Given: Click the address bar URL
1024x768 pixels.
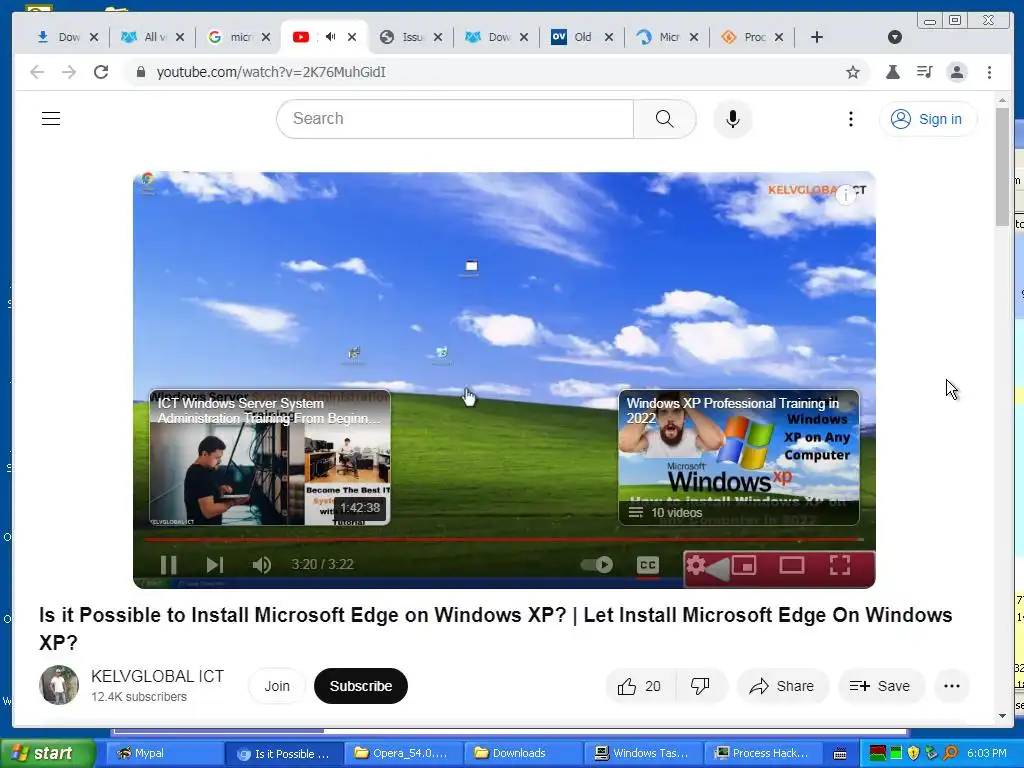Looking at the screenshot, I should point(271,72).
